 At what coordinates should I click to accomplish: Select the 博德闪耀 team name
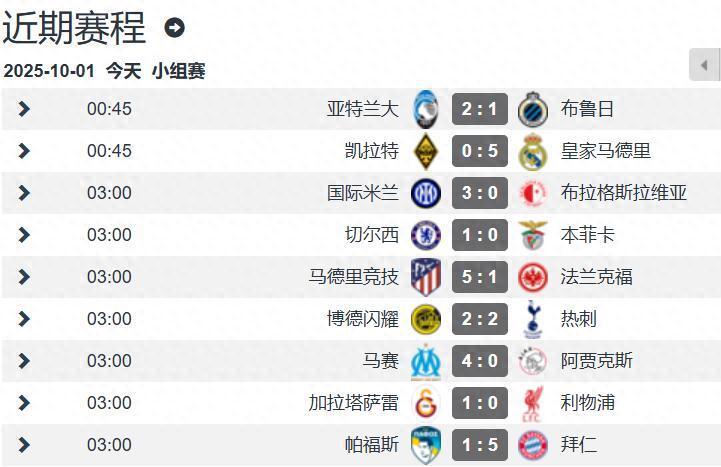click(x=363, y=319)
